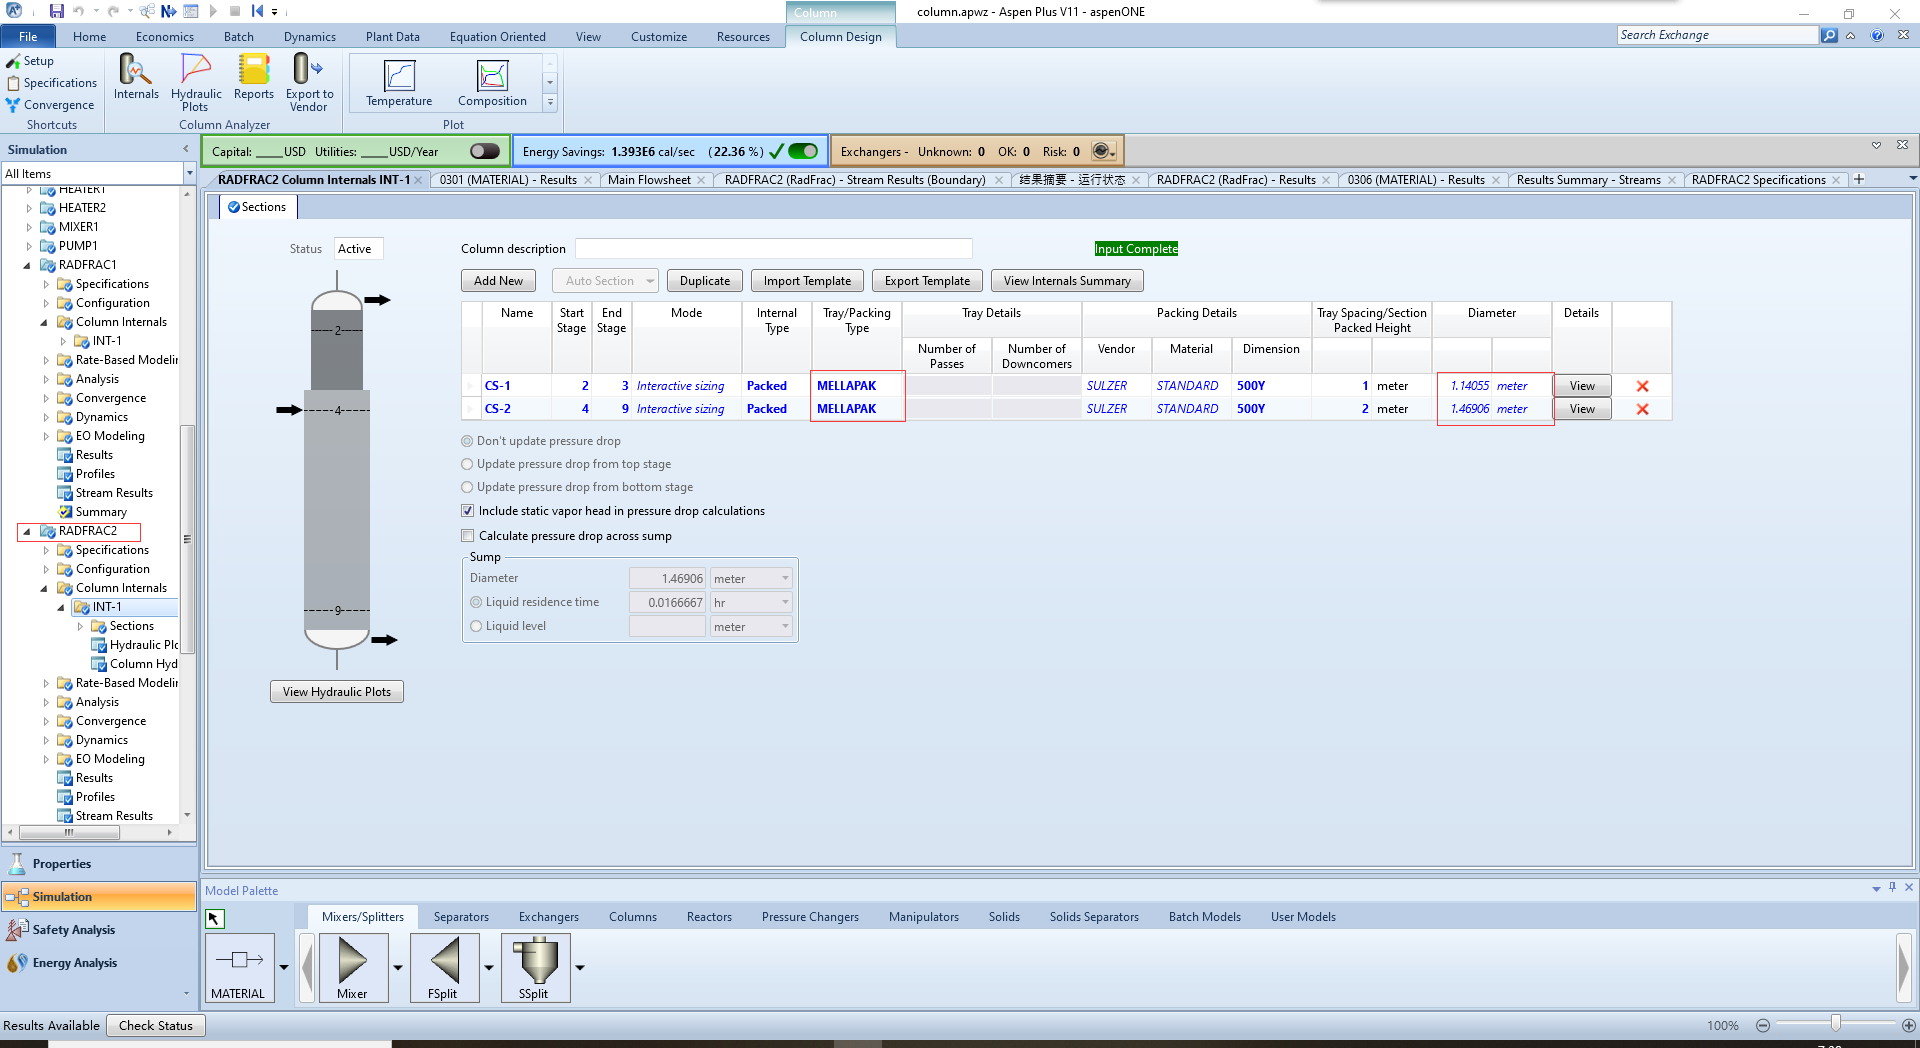Open the help question mark icon
The width and height of the screenshot is (1920, 1048).
click(x=1877, y=35)
